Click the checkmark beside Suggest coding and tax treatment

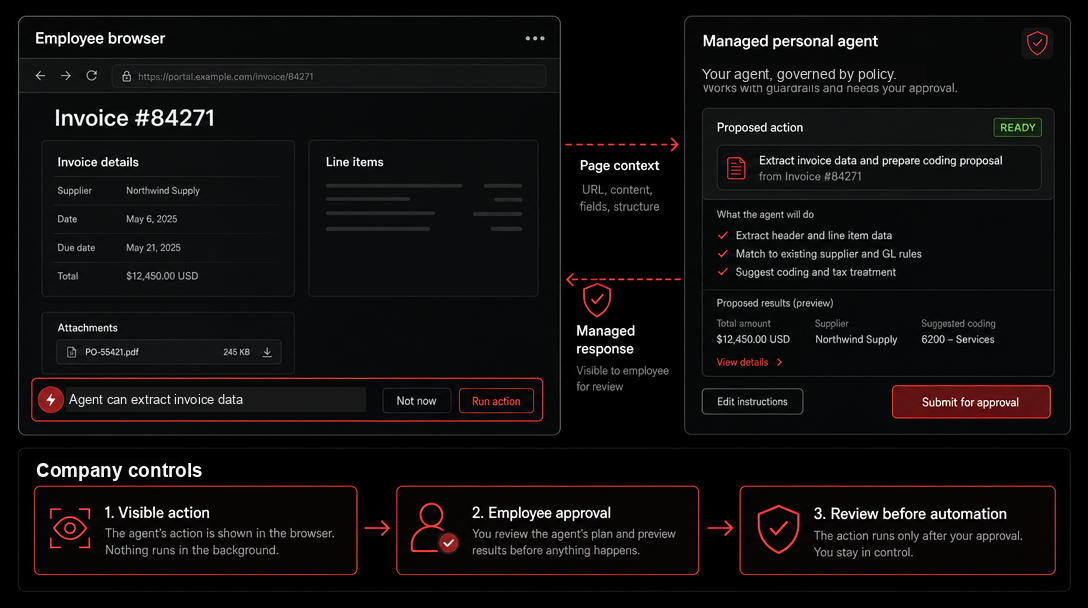pos(723,272)
